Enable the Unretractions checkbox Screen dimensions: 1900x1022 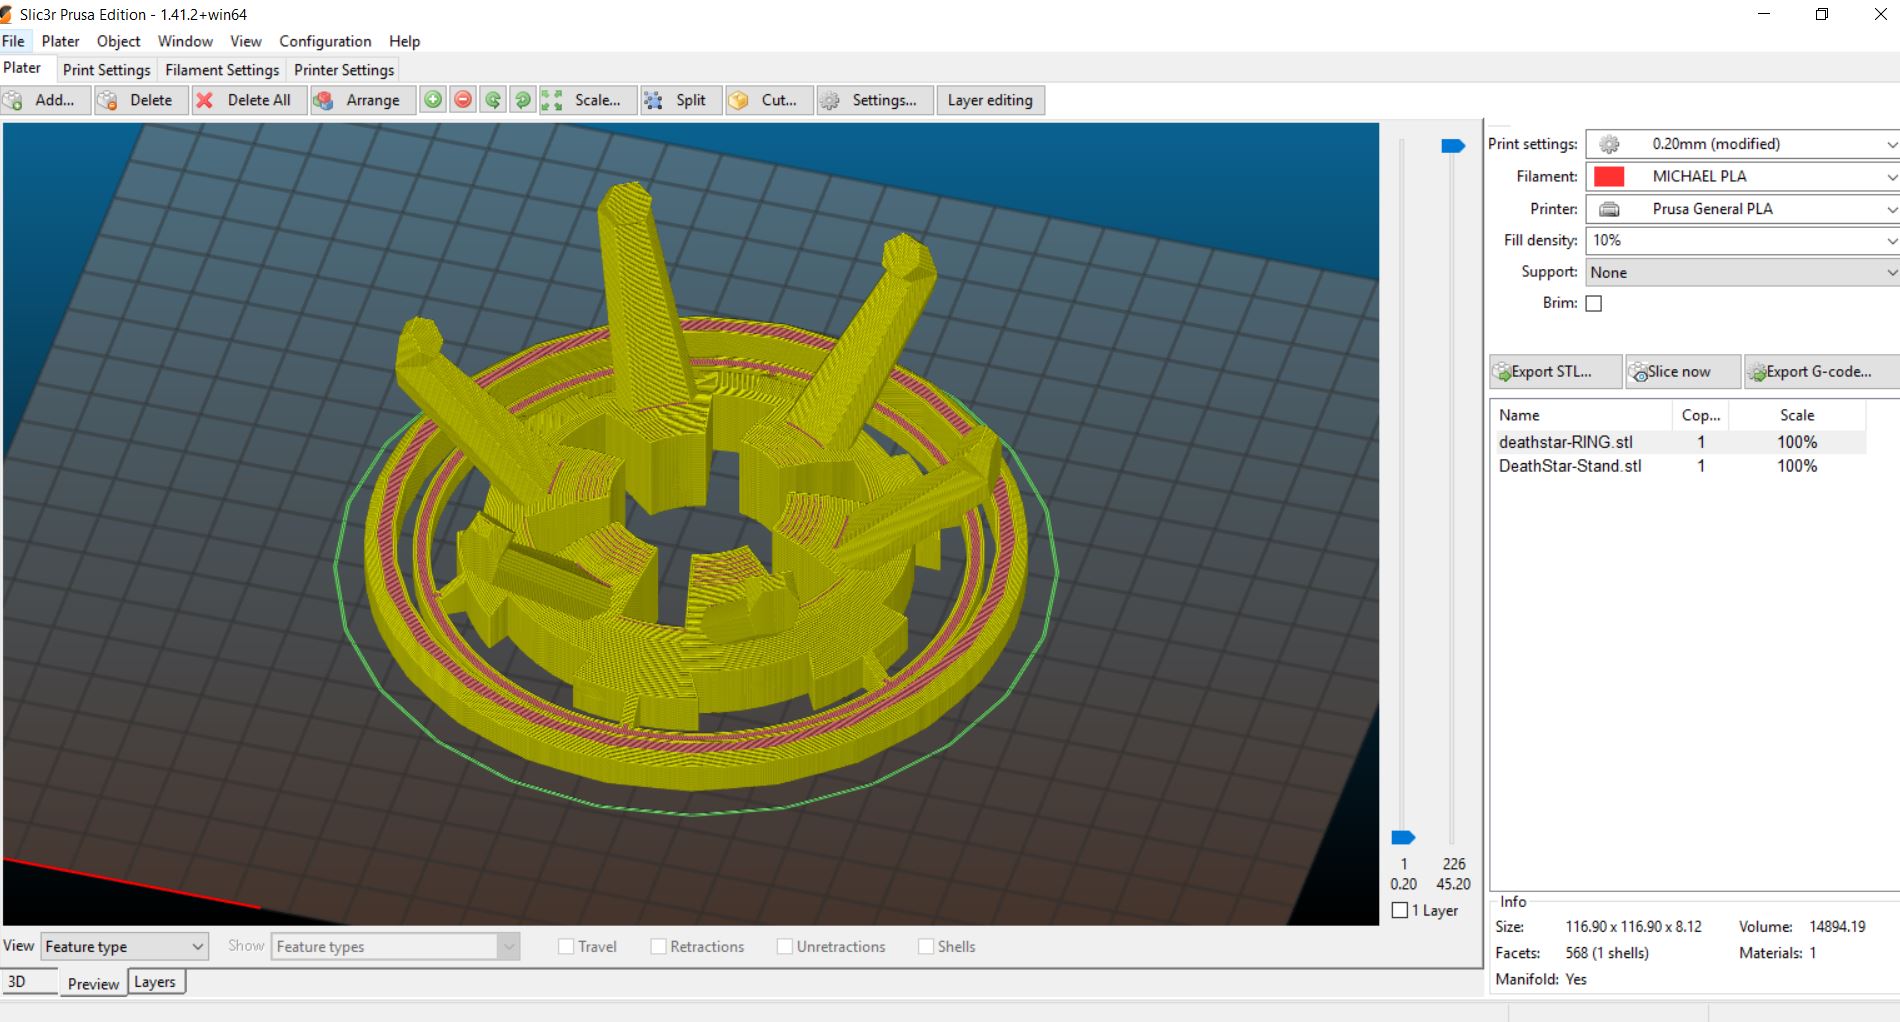785,946
